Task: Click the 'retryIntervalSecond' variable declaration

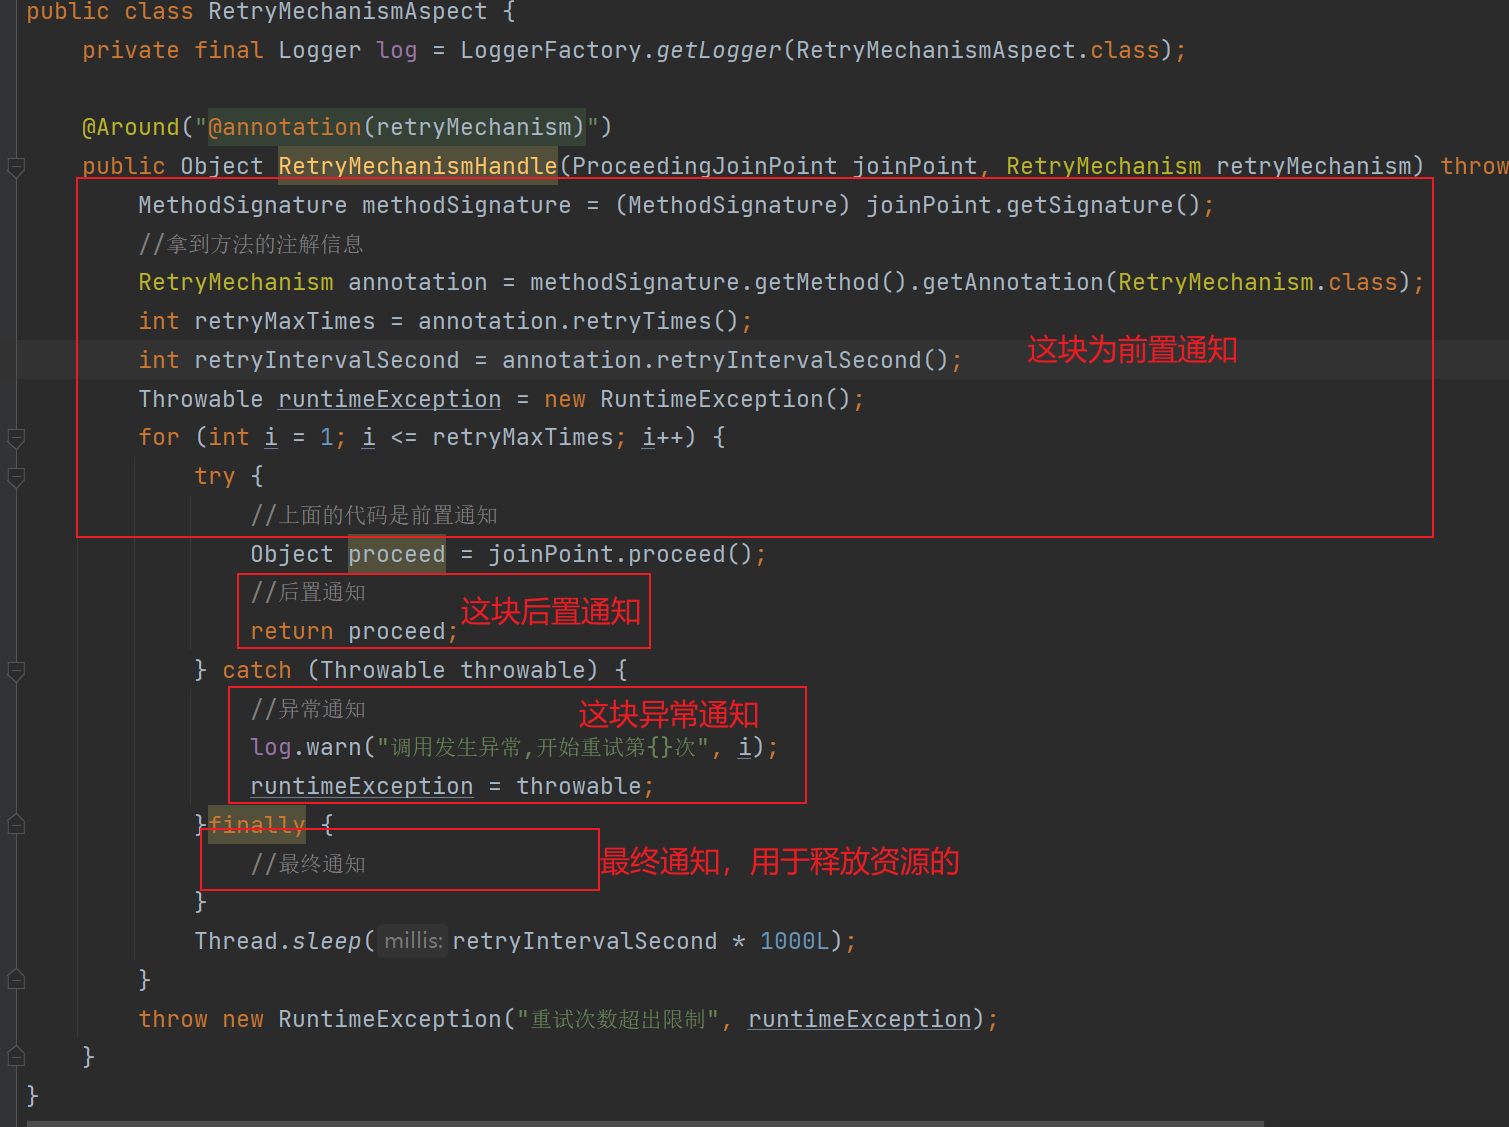Action: (327, 360)
